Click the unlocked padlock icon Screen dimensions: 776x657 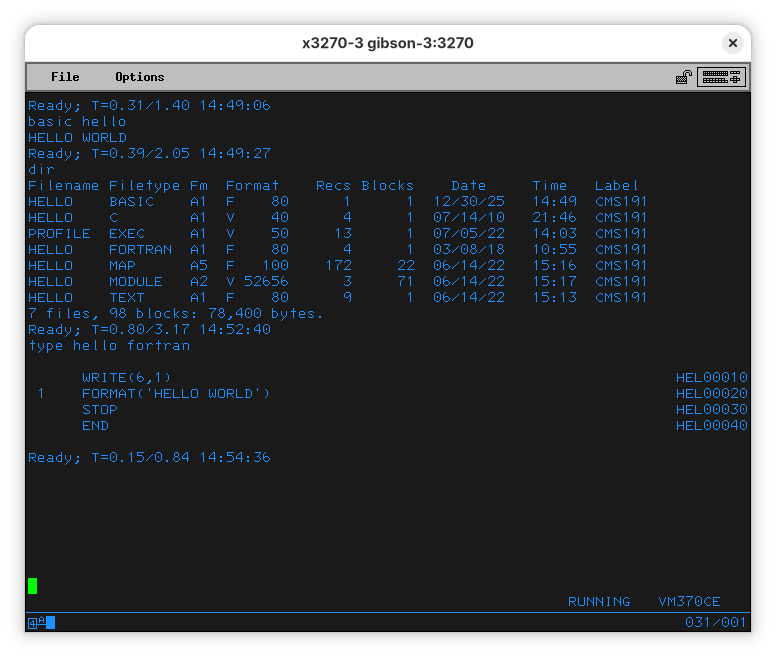click(684, 77)
